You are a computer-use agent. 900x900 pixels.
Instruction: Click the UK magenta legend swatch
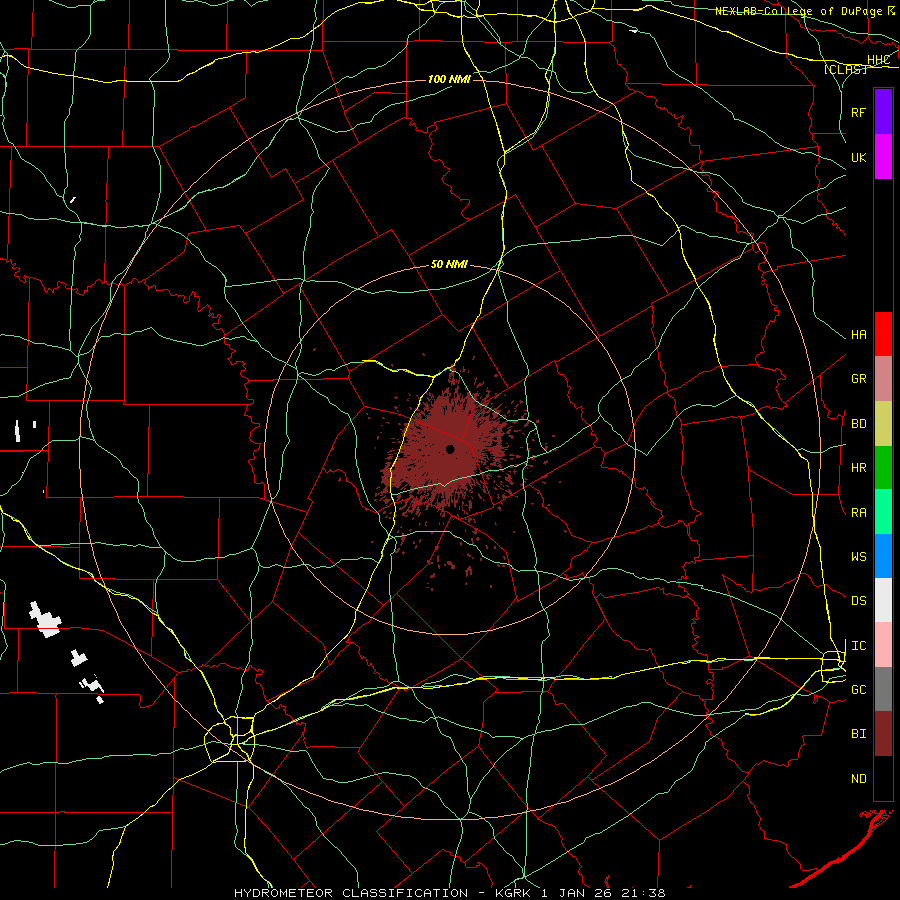pyautogui.click(x=883, y=156)
